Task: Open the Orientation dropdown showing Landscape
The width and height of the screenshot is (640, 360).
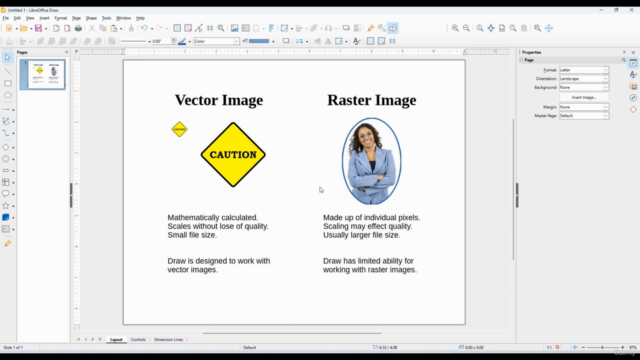Action: 584,79
